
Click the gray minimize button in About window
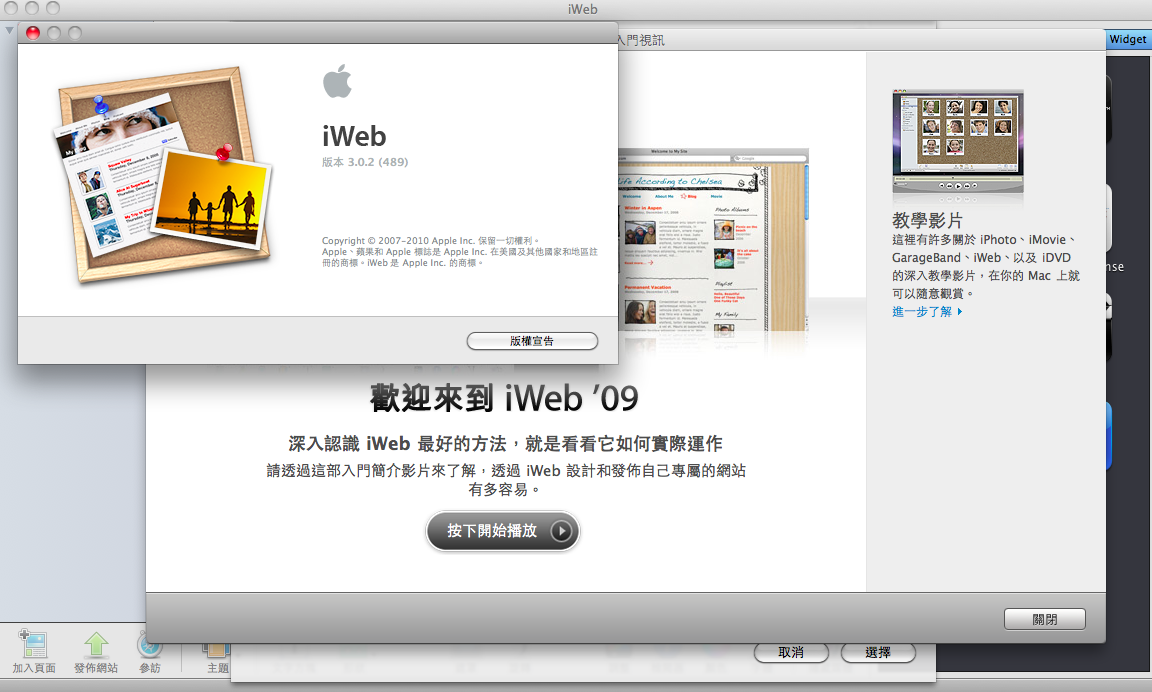tap(54, 33)
